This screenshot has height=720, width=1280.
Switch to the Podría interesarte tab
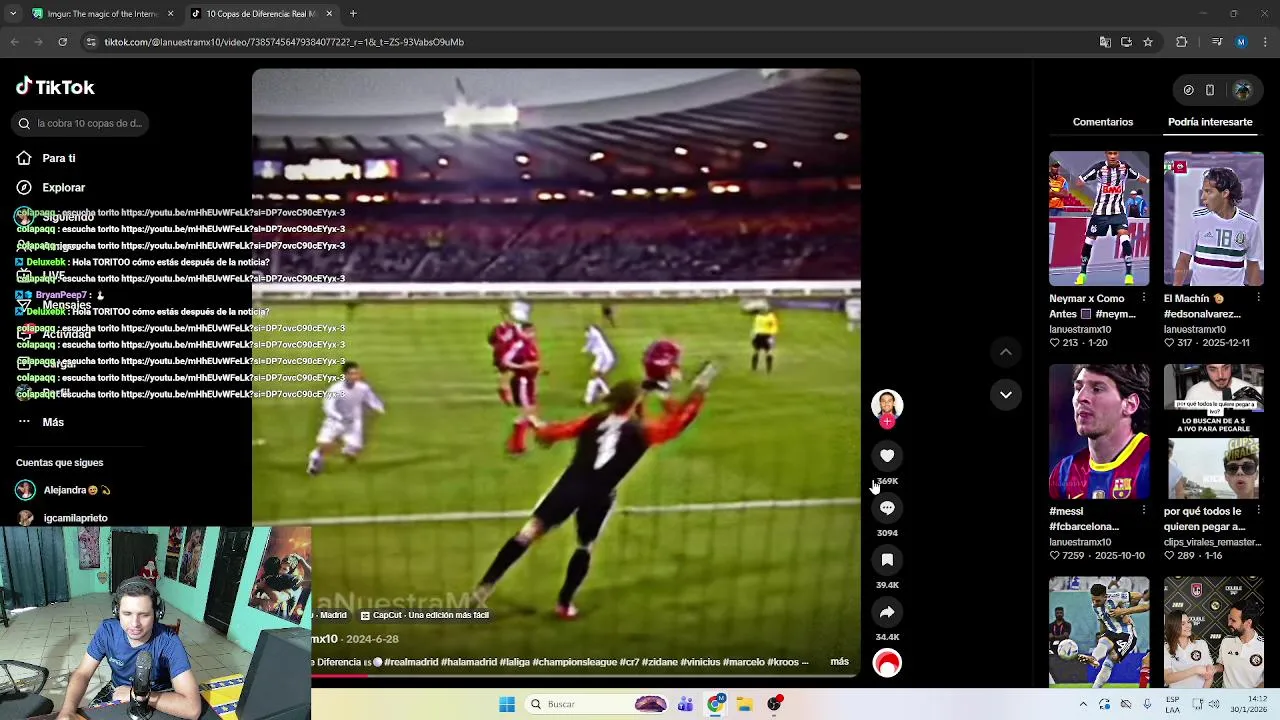(x=1210, y=122)
